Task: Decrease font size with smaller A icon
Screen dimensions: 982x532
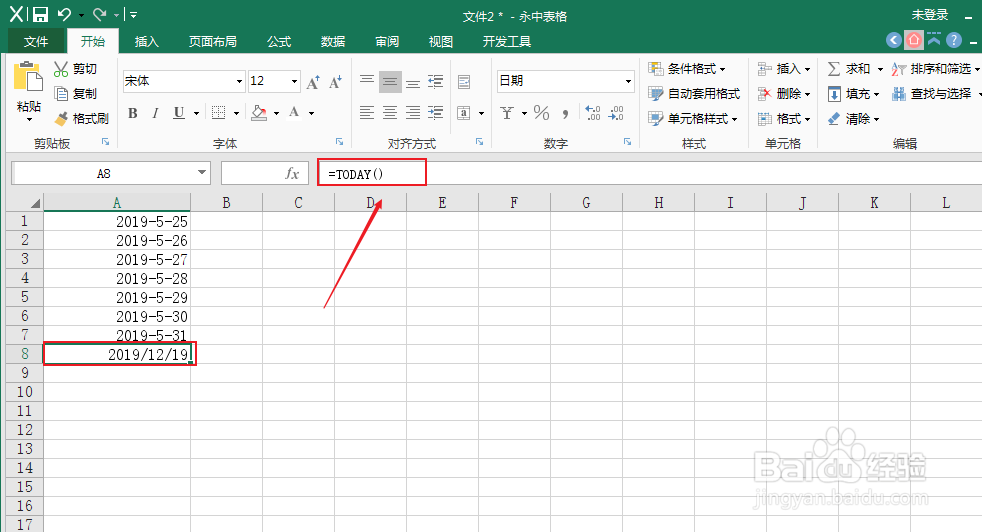Action: pos(335,81)
